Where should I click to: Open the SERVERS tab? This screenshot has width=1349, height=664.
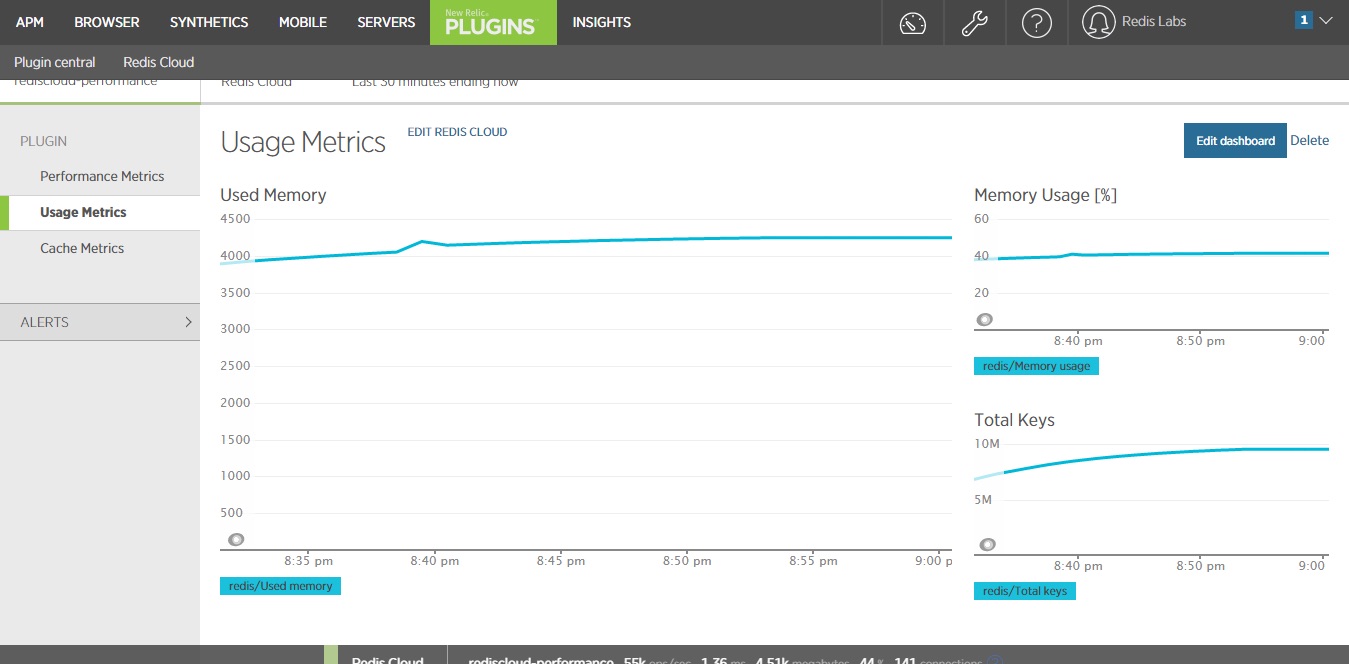pyautogui.click(x=386, y=22)
